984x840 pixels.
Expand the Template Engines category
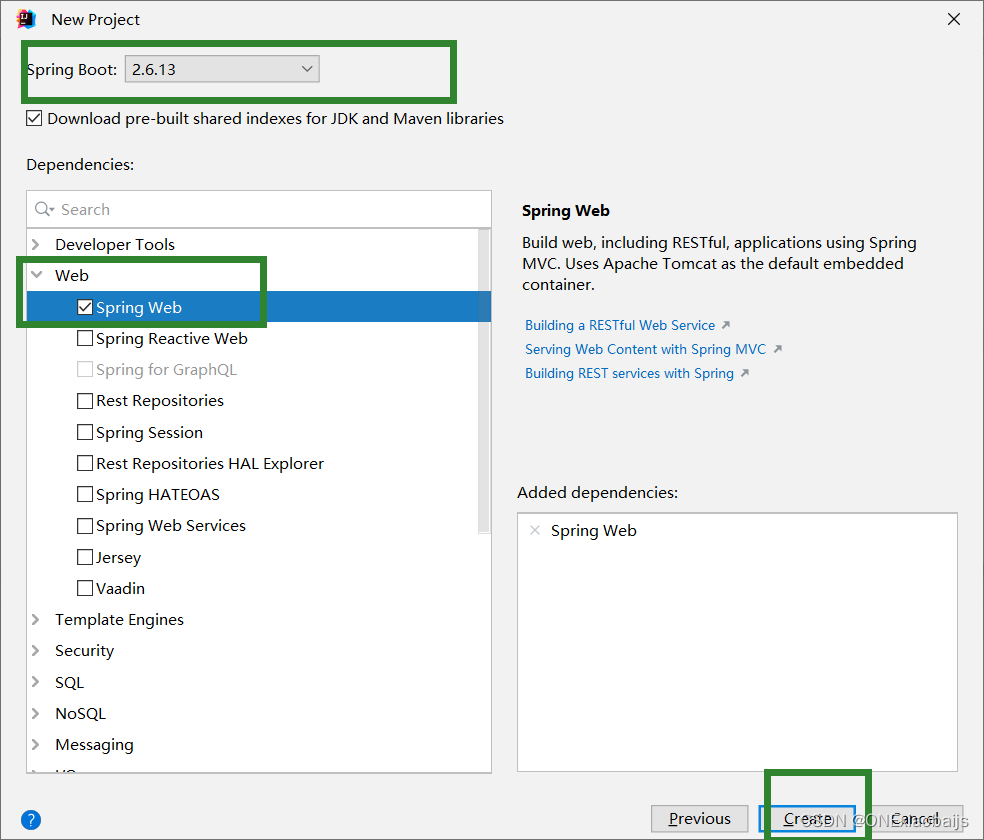(36, 619)
